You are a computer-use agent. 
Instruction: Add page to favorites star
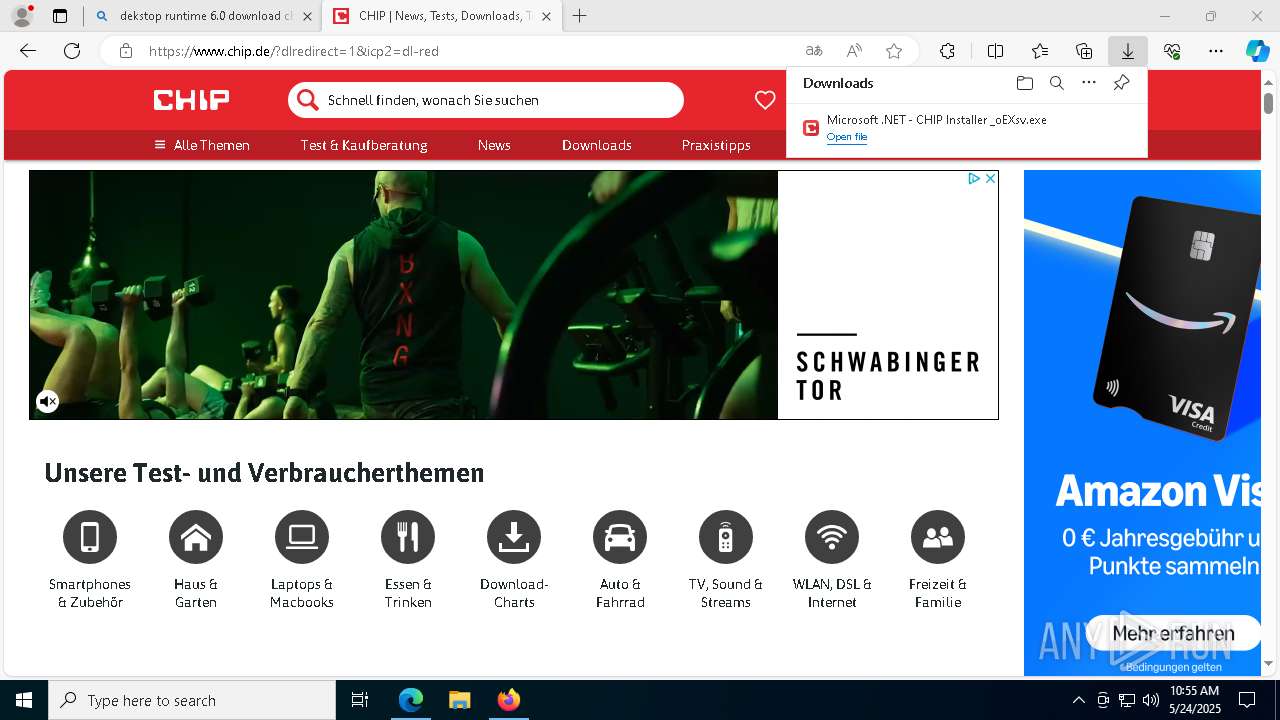point(894,51)
